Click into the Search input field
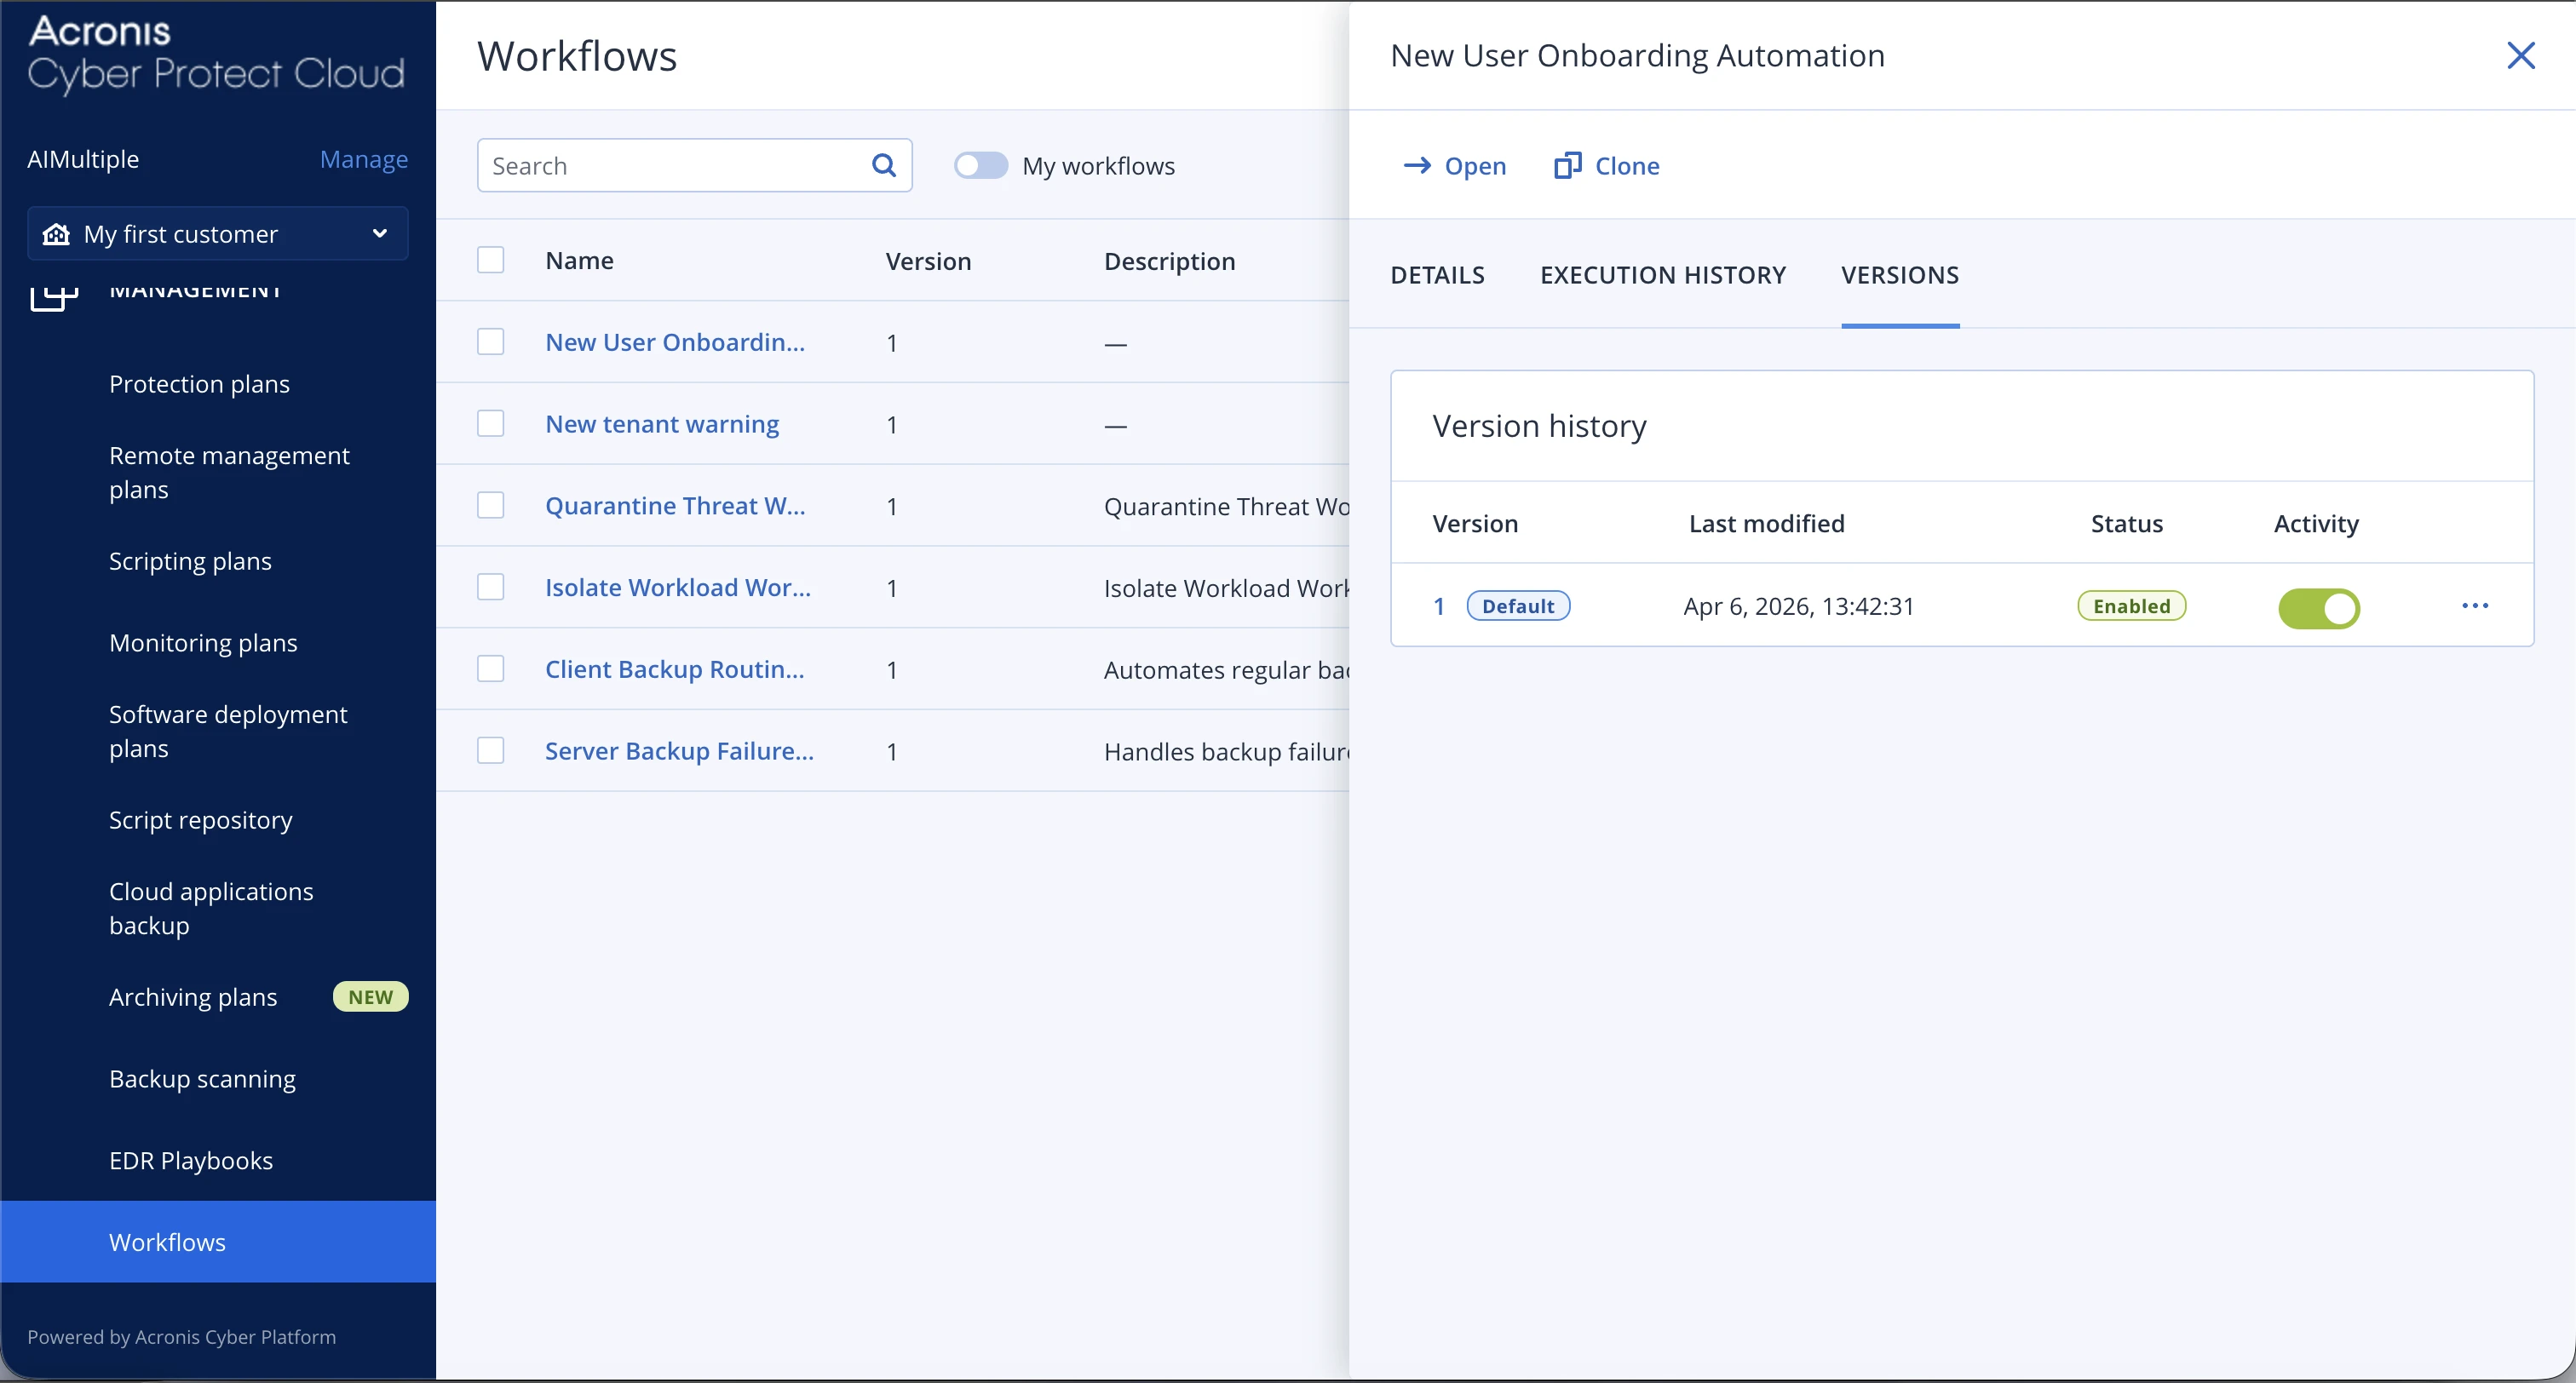This screenshot has width=2576, height=1383. [675, 165]
